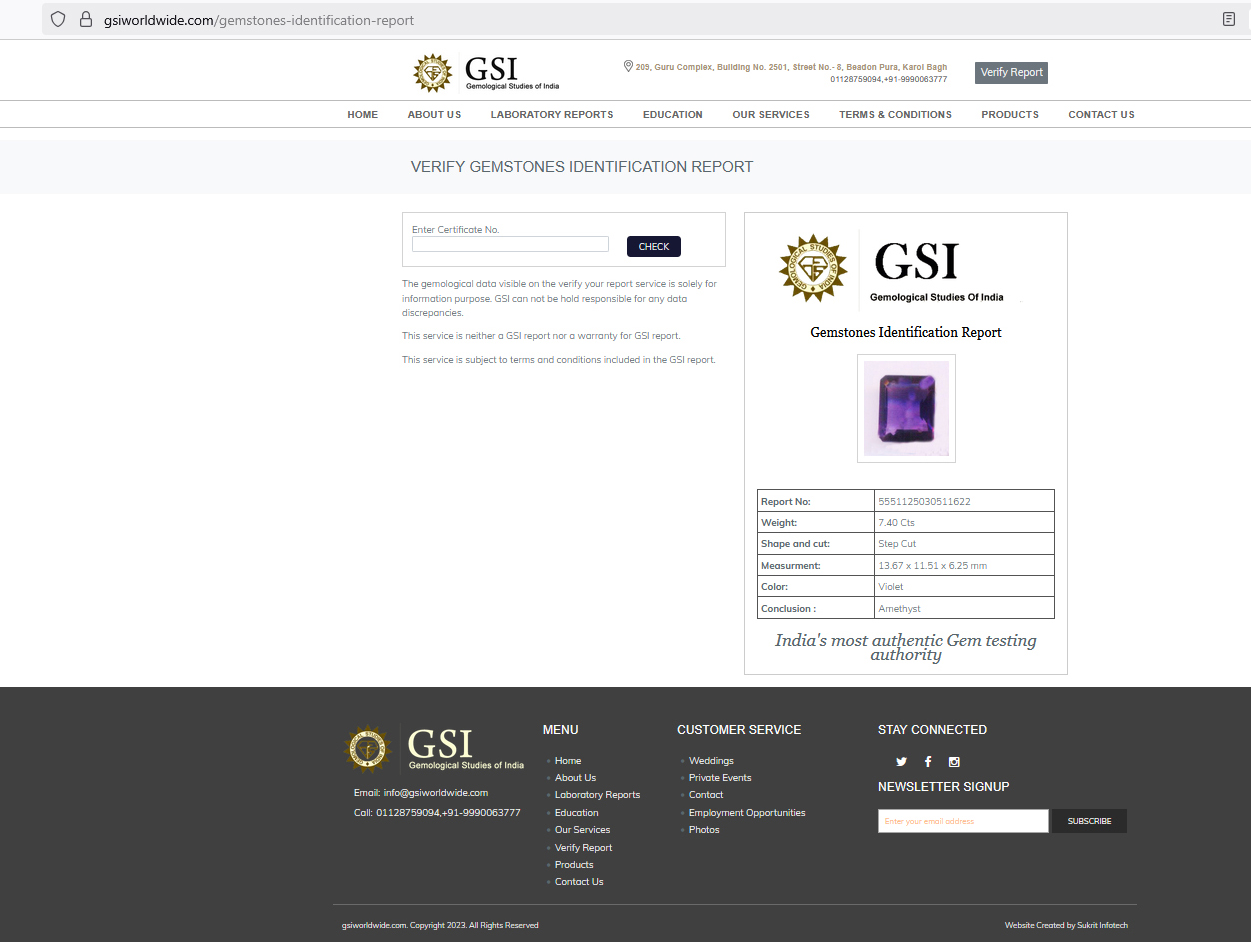The width and height of the screenshot is (1251, 942).
Task: Select the 7.40 Cts weight value
Action: point(896,523)
